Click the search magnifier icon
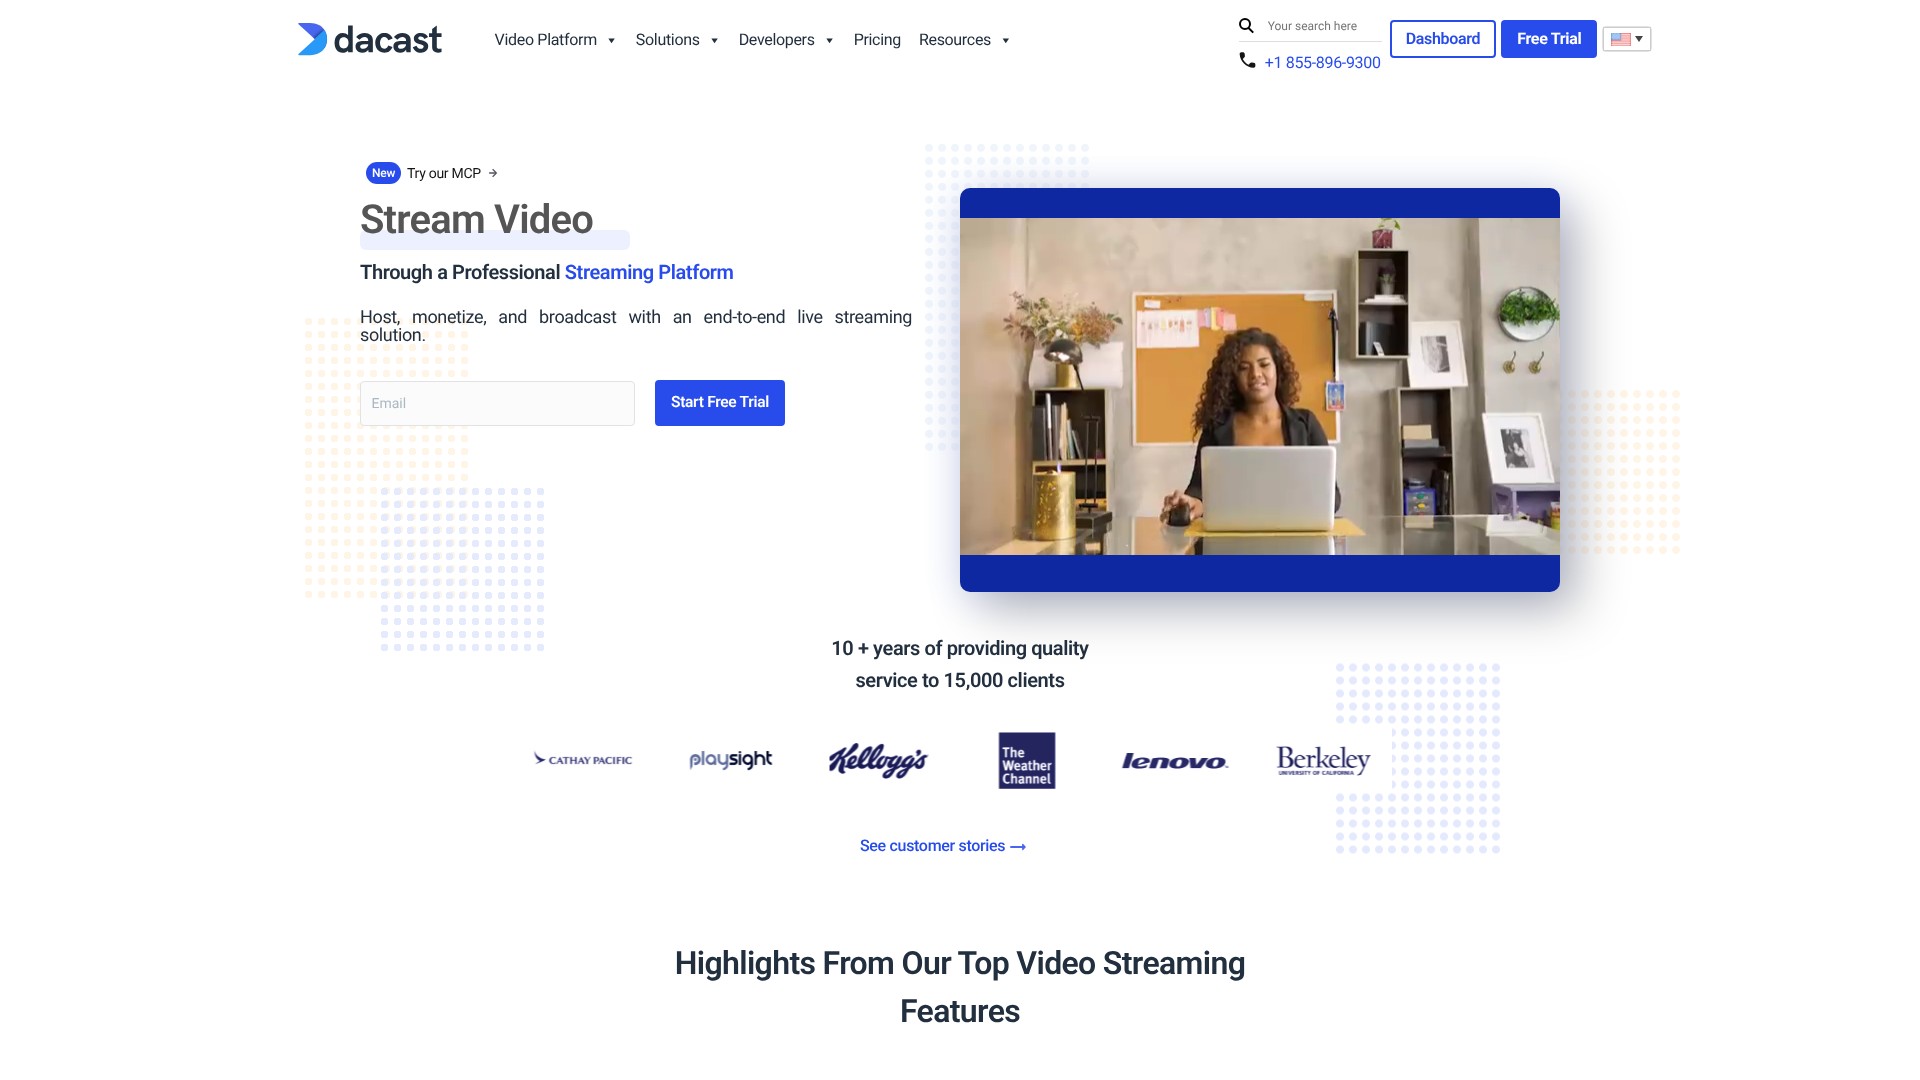Viewport: 1920px width, 1080px height. click(1246, 26)
